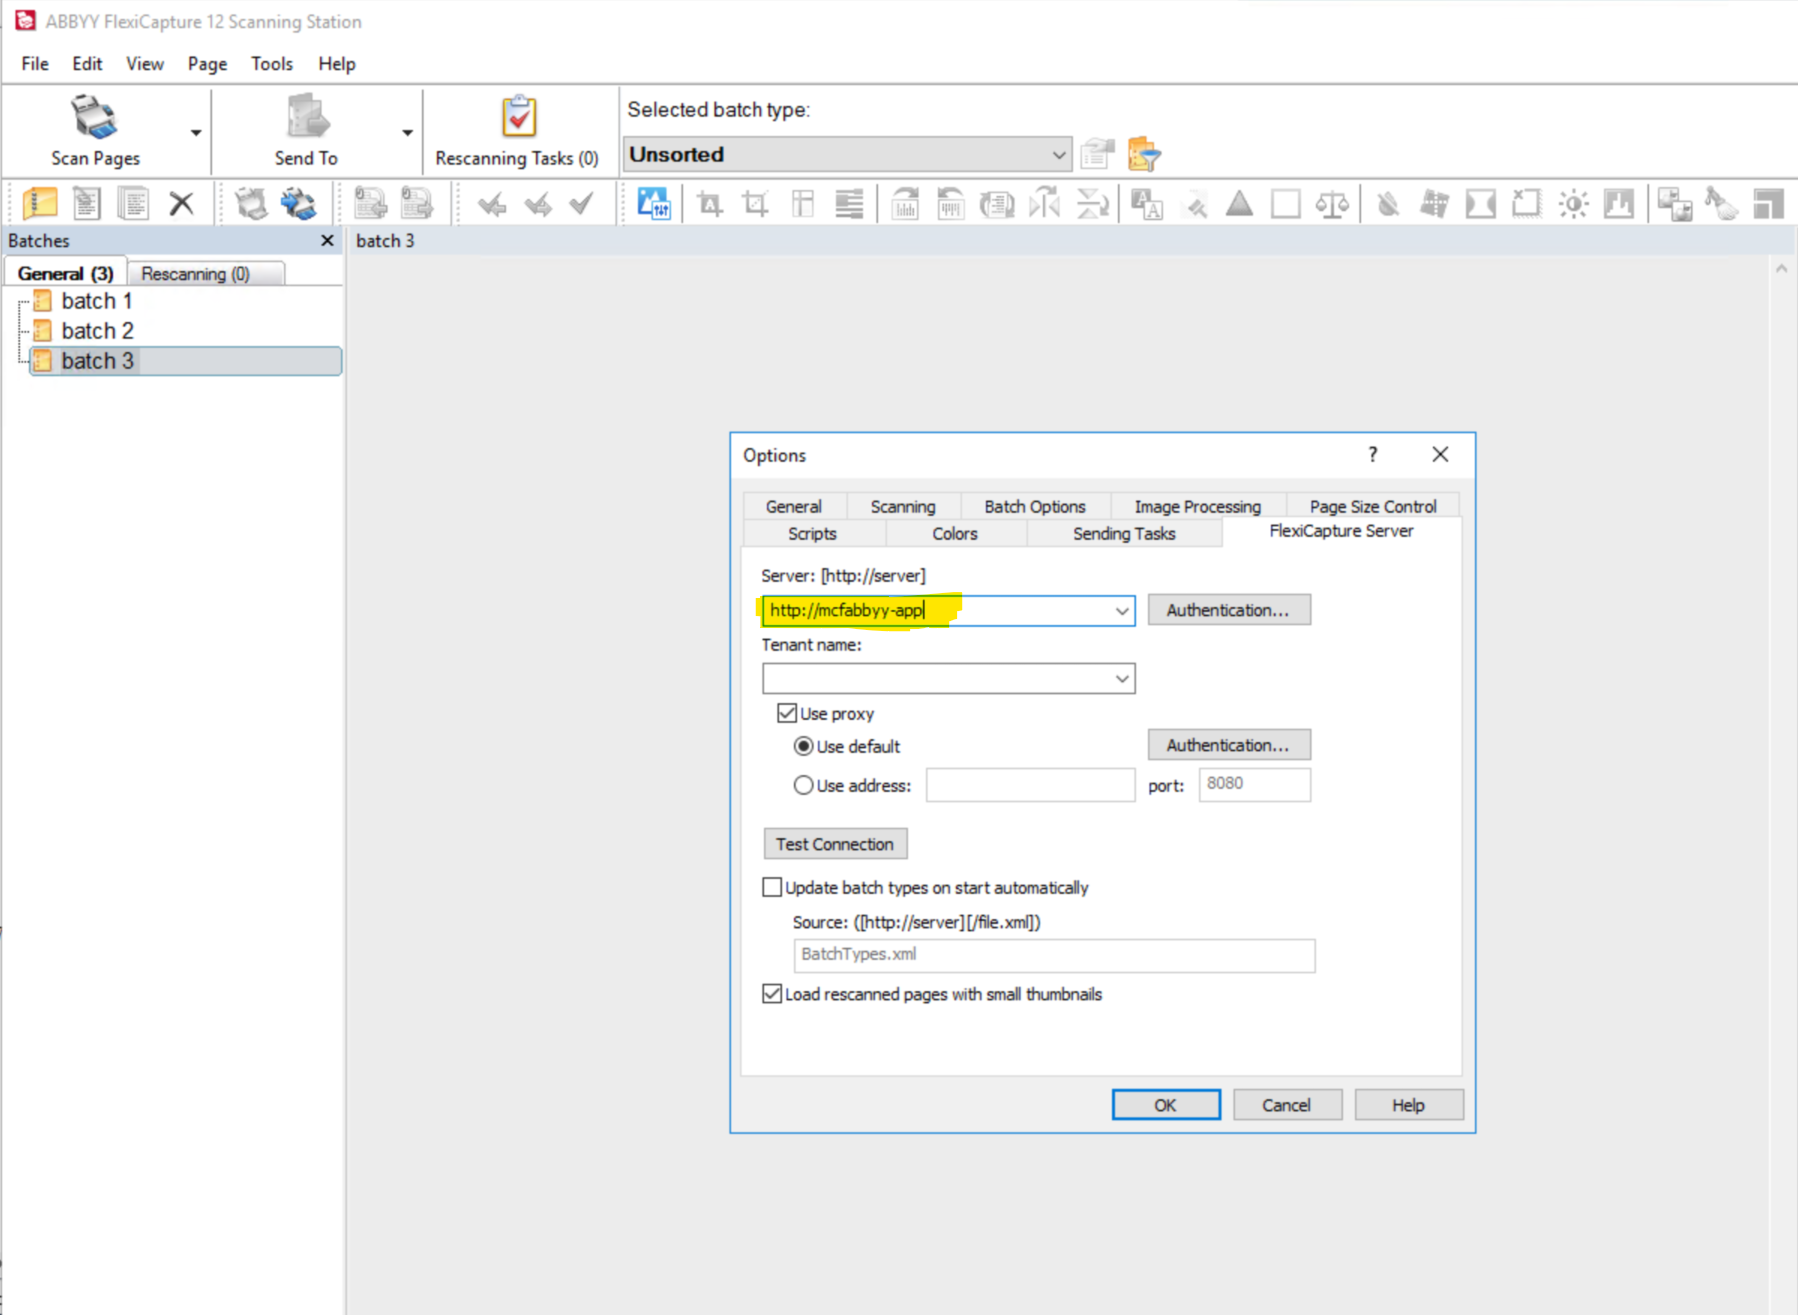The height and width of the screenshot is (1315, 1798).
Task: Switch to the Batch Options tab
Action: point(1035,506)
